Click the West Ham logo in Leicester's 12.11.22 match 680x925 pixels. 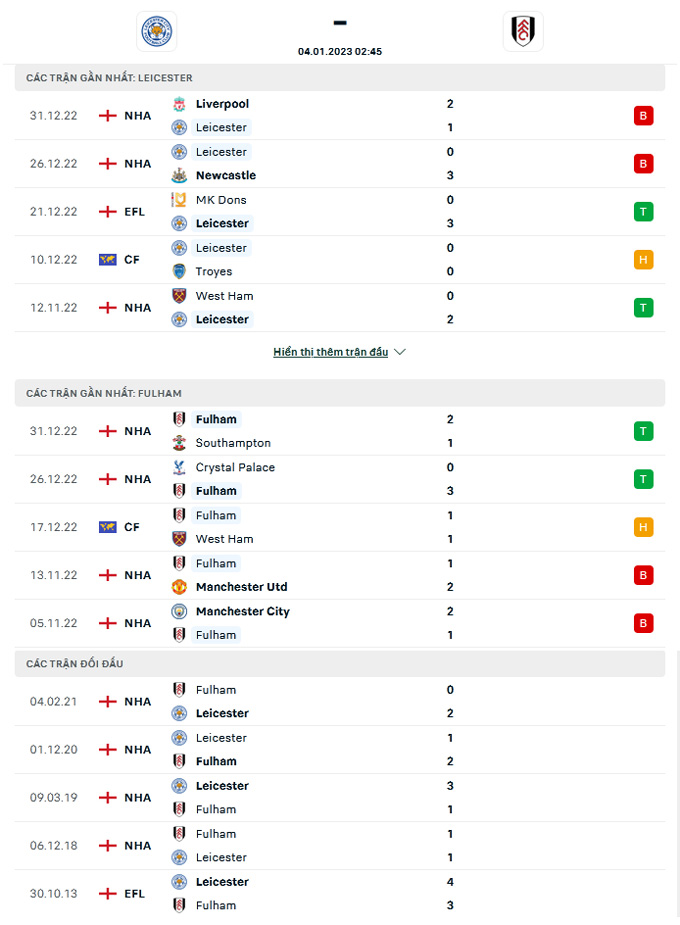coord(179,296)
